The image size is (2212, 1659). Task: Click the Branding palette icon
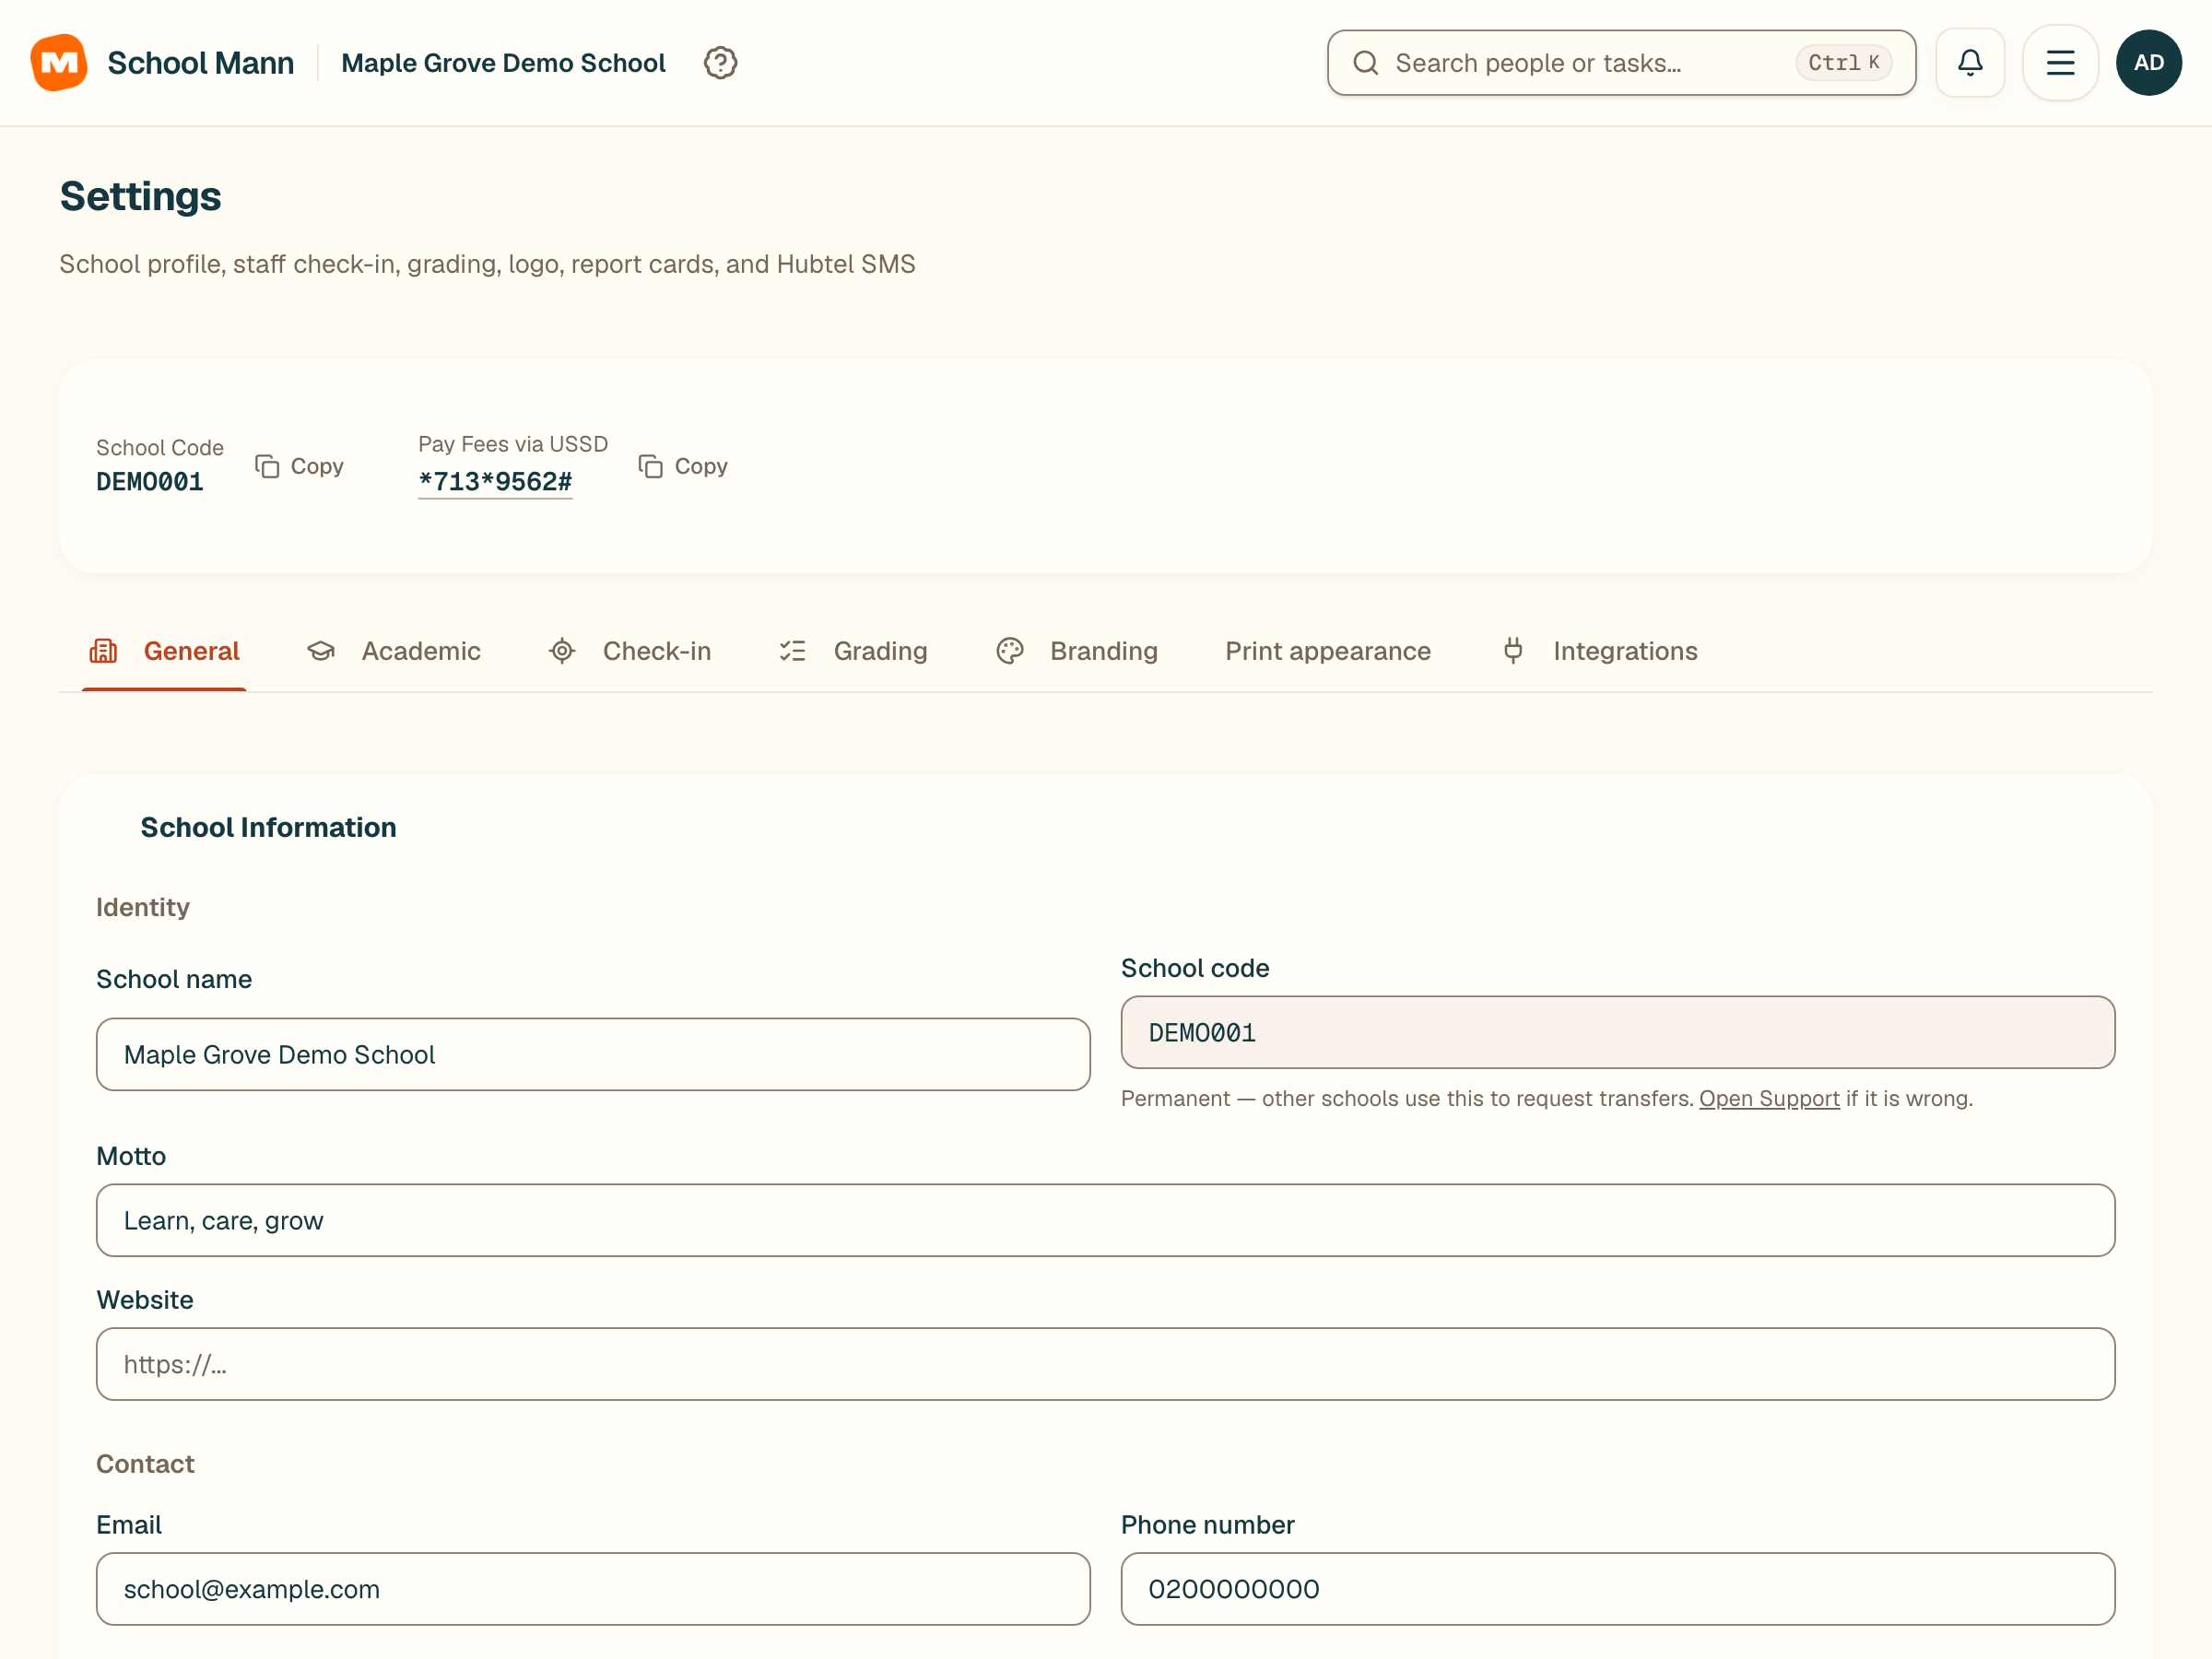[1010, 651]
